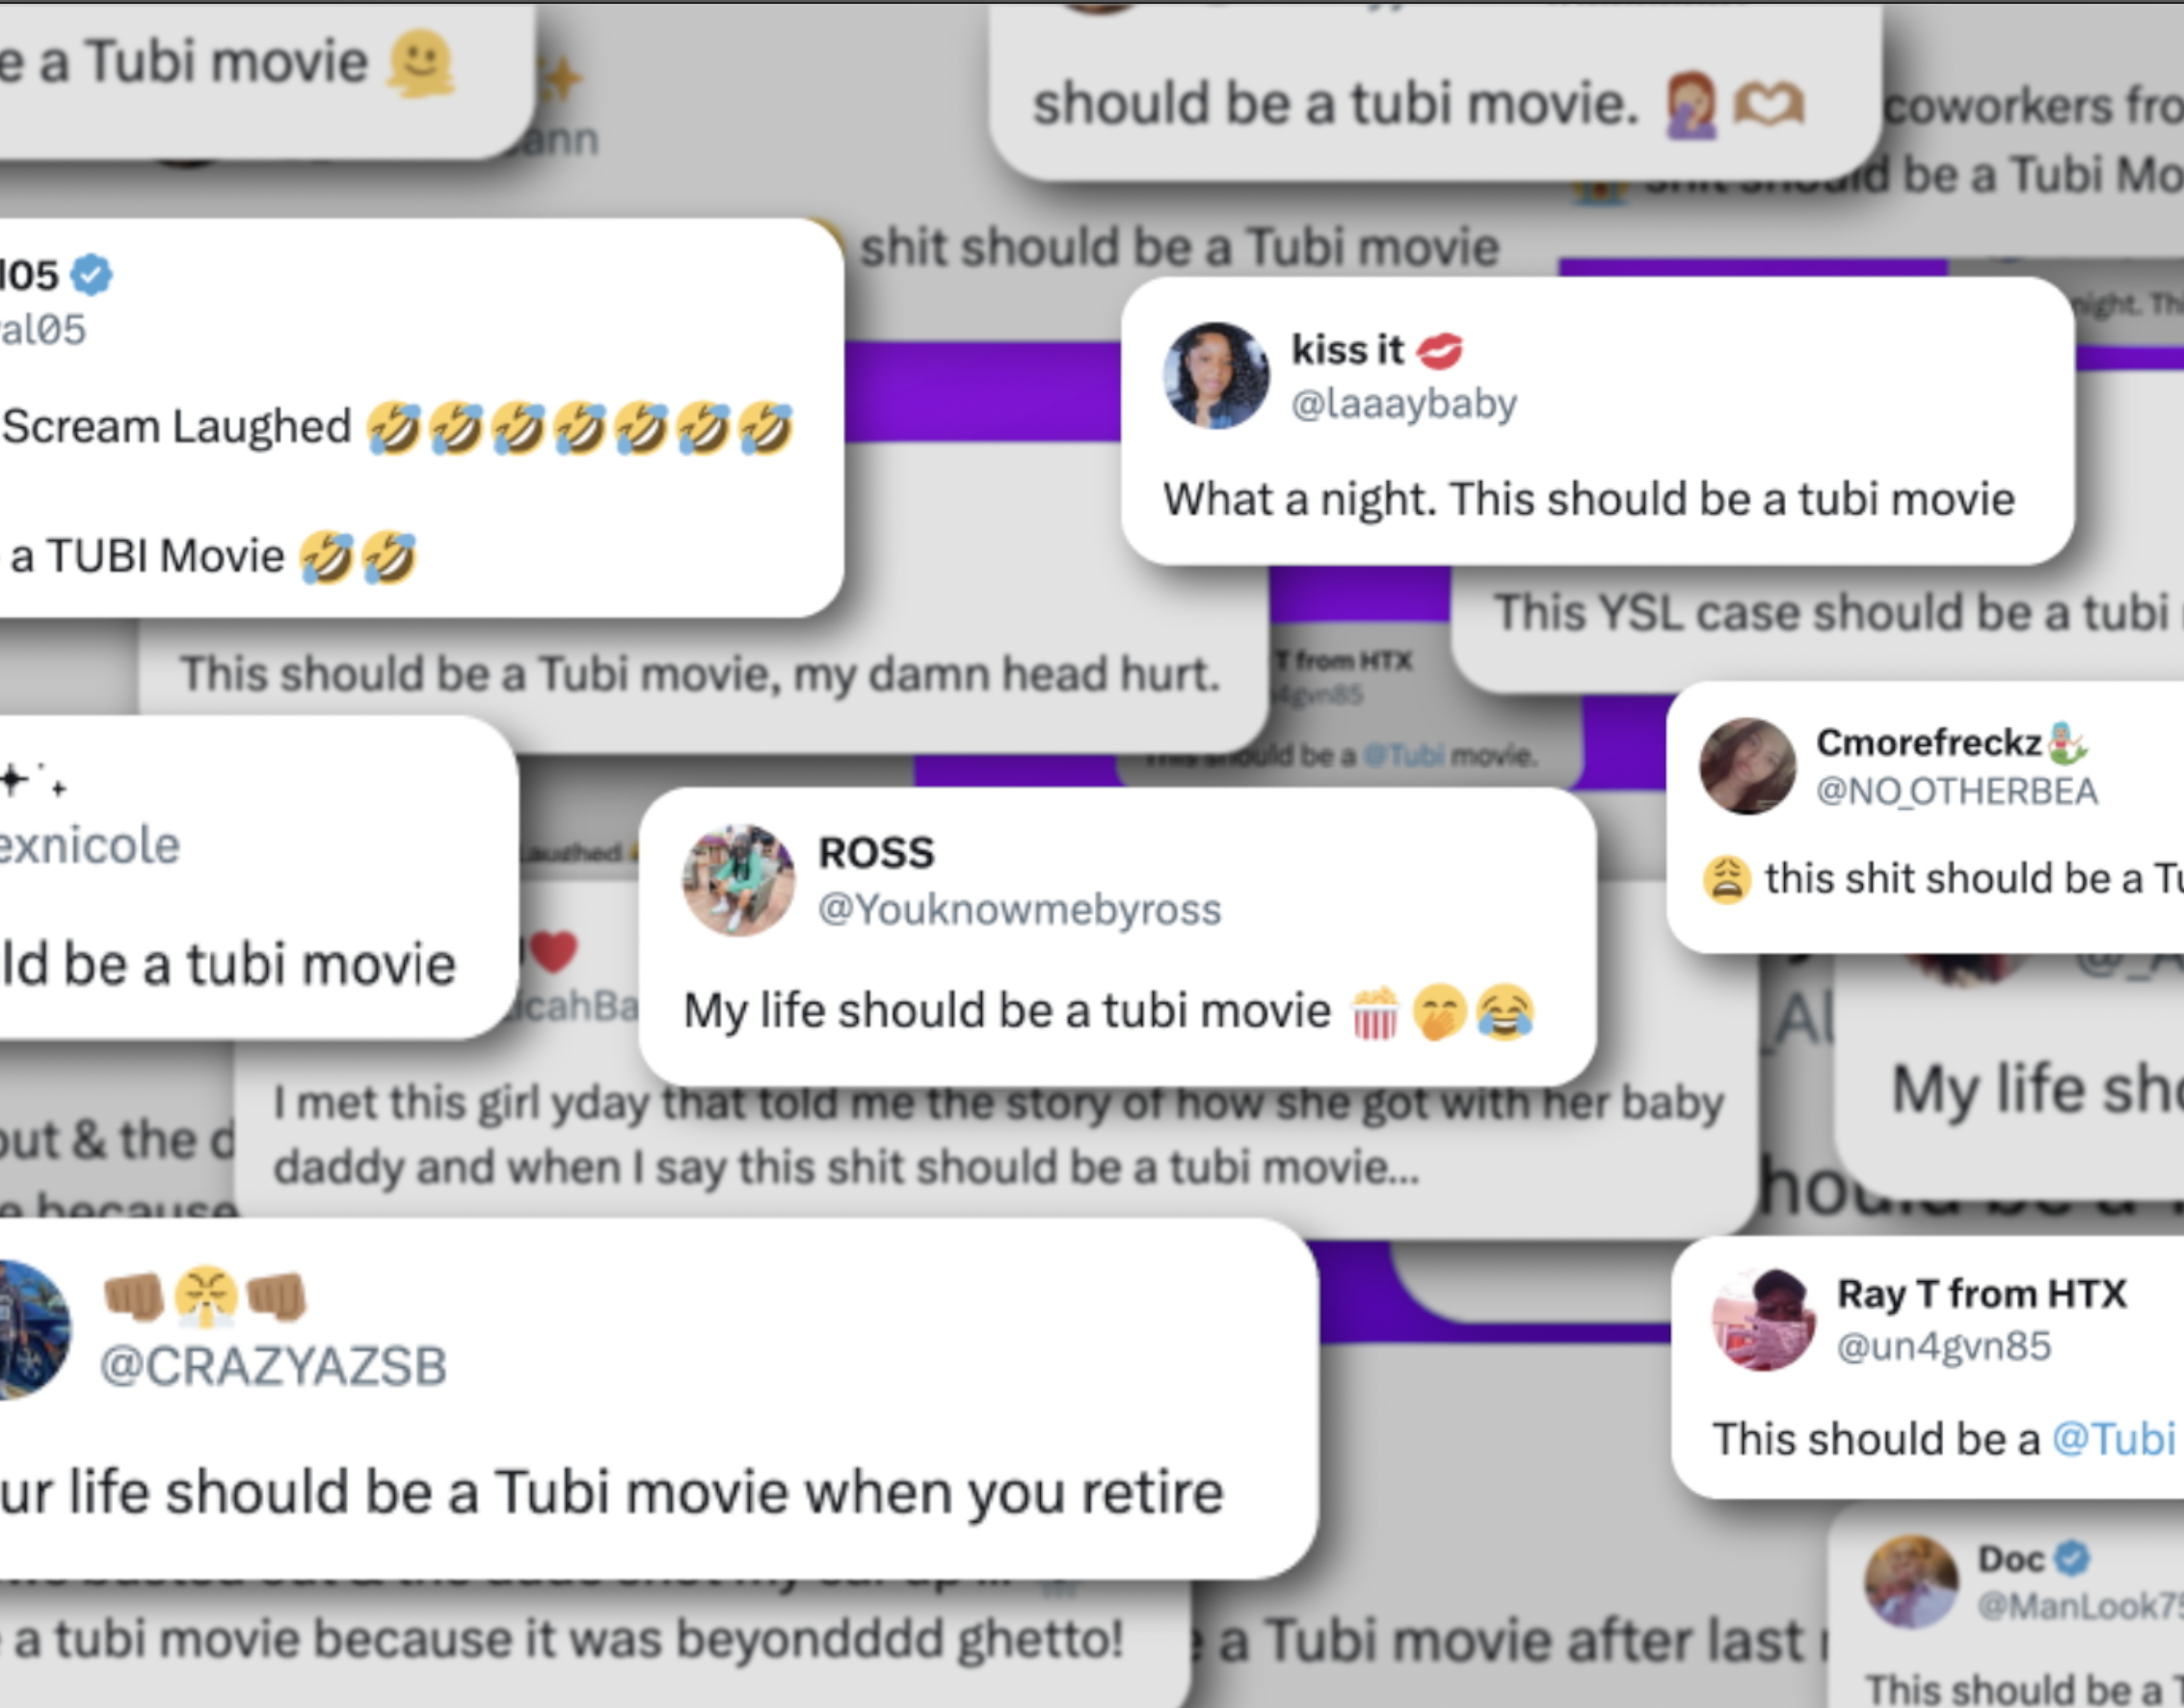This screenshot has width=2184, height=1708.
Task: Click the heart hands emoji in top tweet
Action: pos(1770,104)
